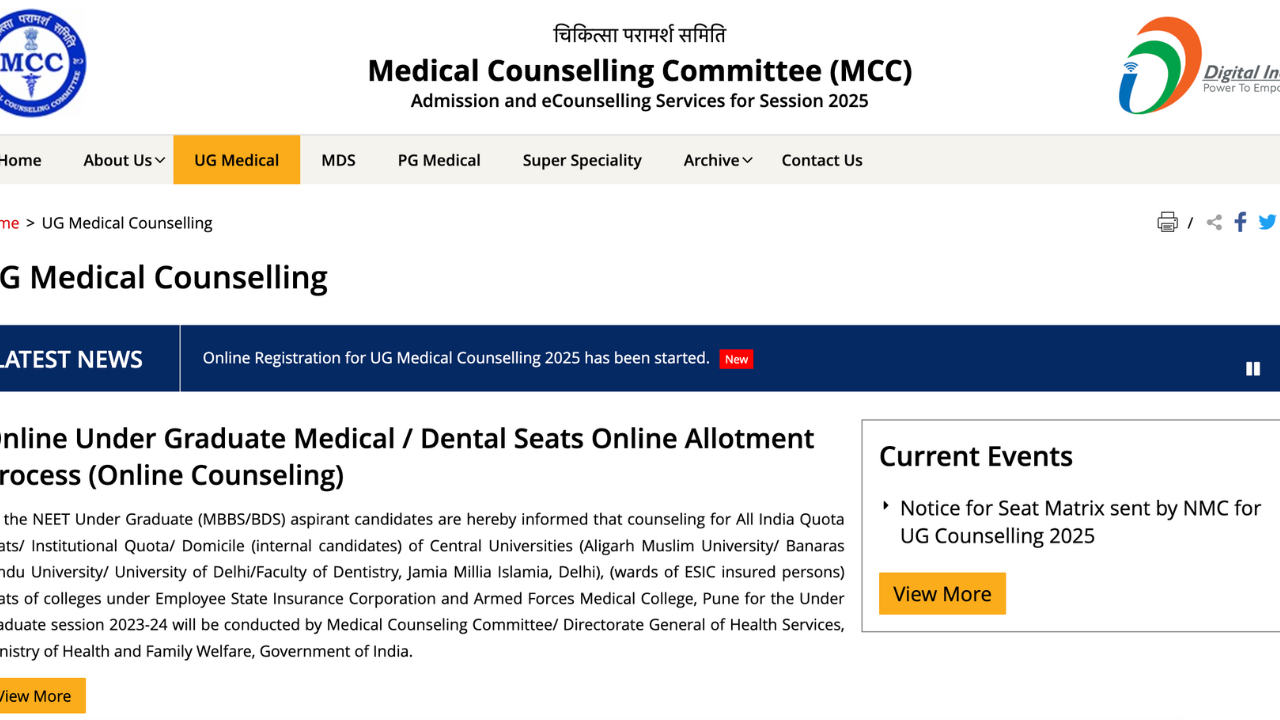Share page on Facebook

pos(1240,222)
